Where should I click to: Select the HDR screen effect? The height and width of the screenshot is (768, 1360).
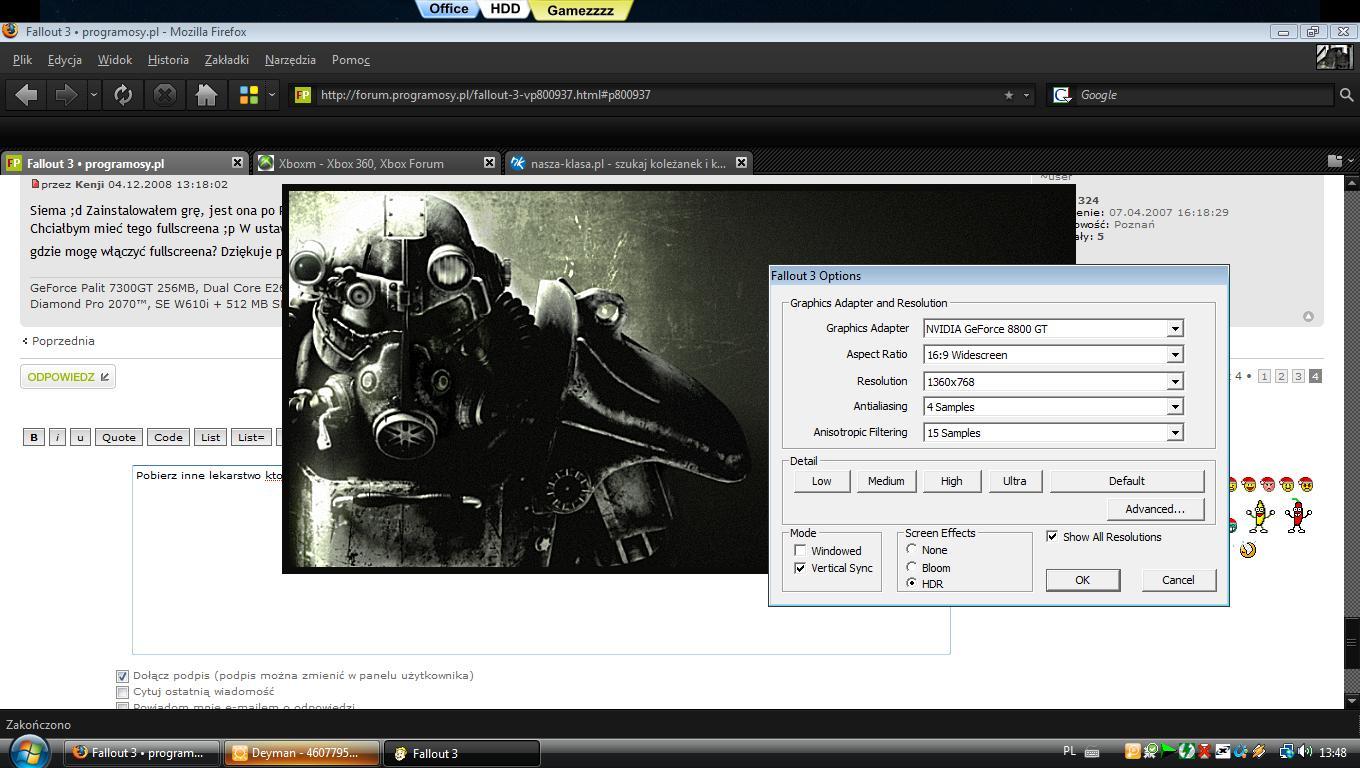point(911,583)
